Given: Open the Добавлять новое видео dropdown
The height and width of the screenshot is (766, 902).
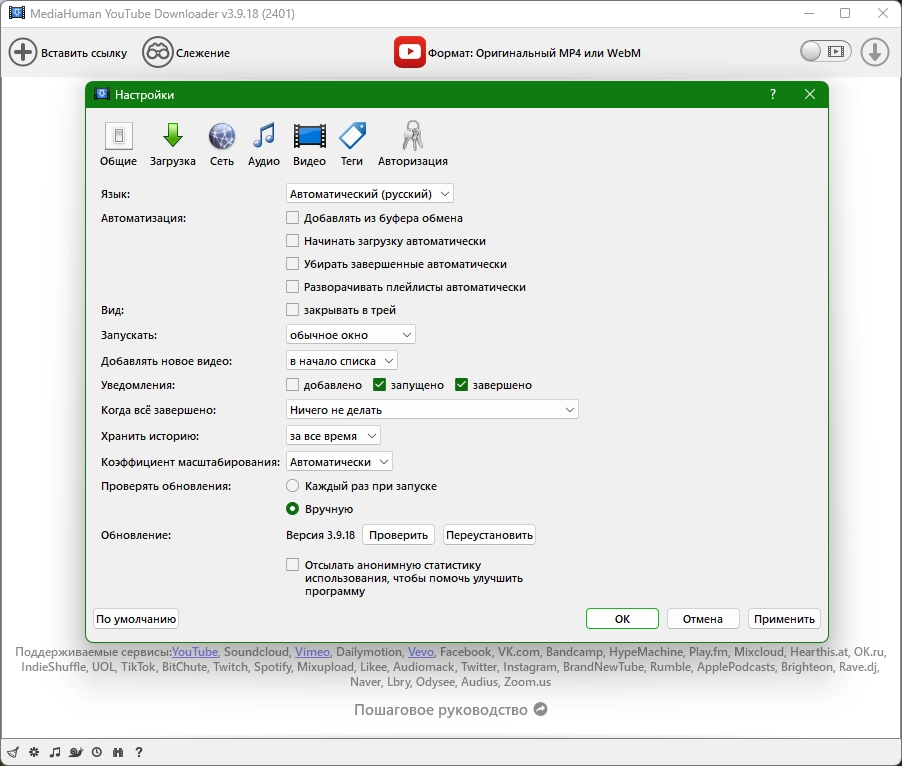Looking at the screenshot, I should point(341,361).
